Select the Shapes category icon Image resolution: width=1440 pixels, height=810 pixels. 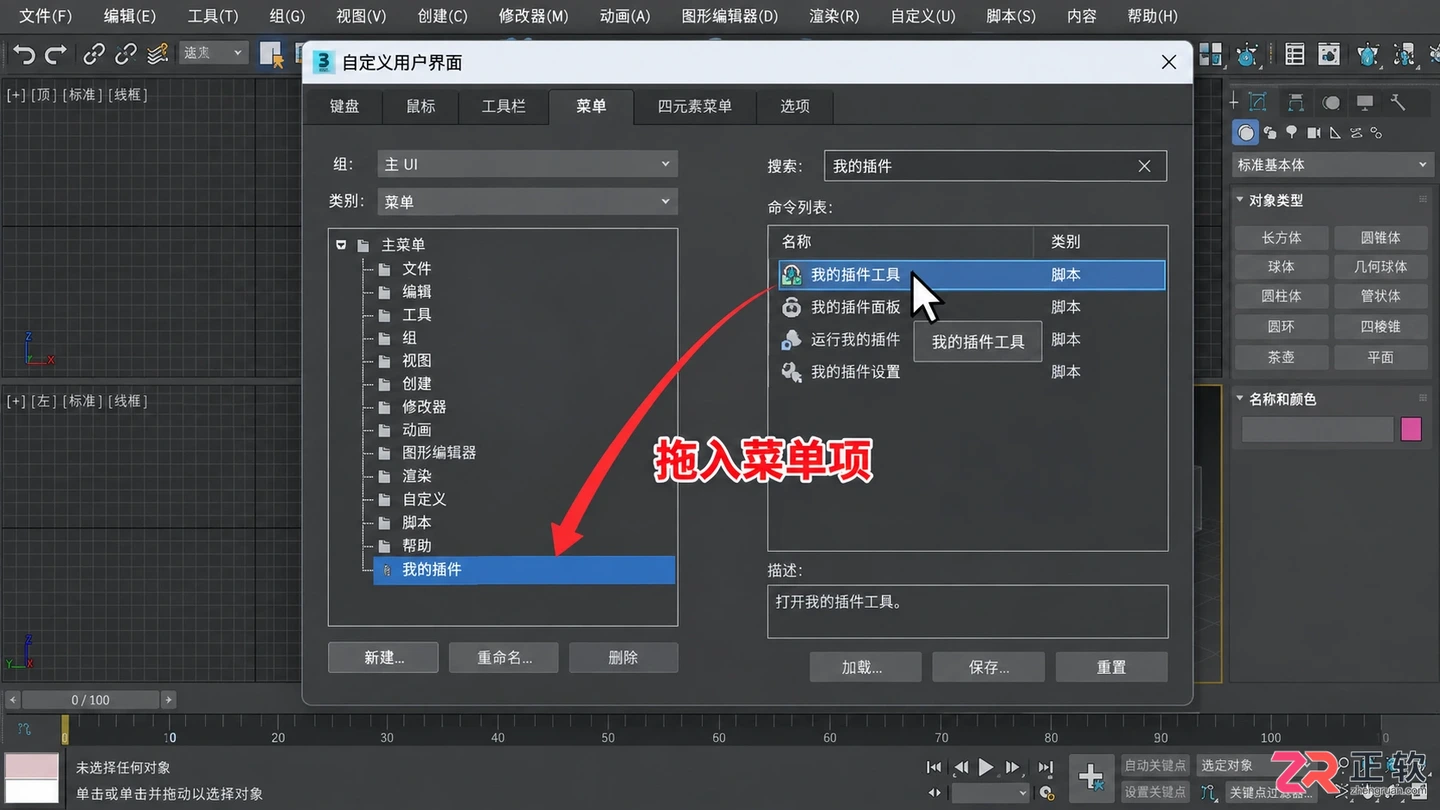[x=1270, y=132]
